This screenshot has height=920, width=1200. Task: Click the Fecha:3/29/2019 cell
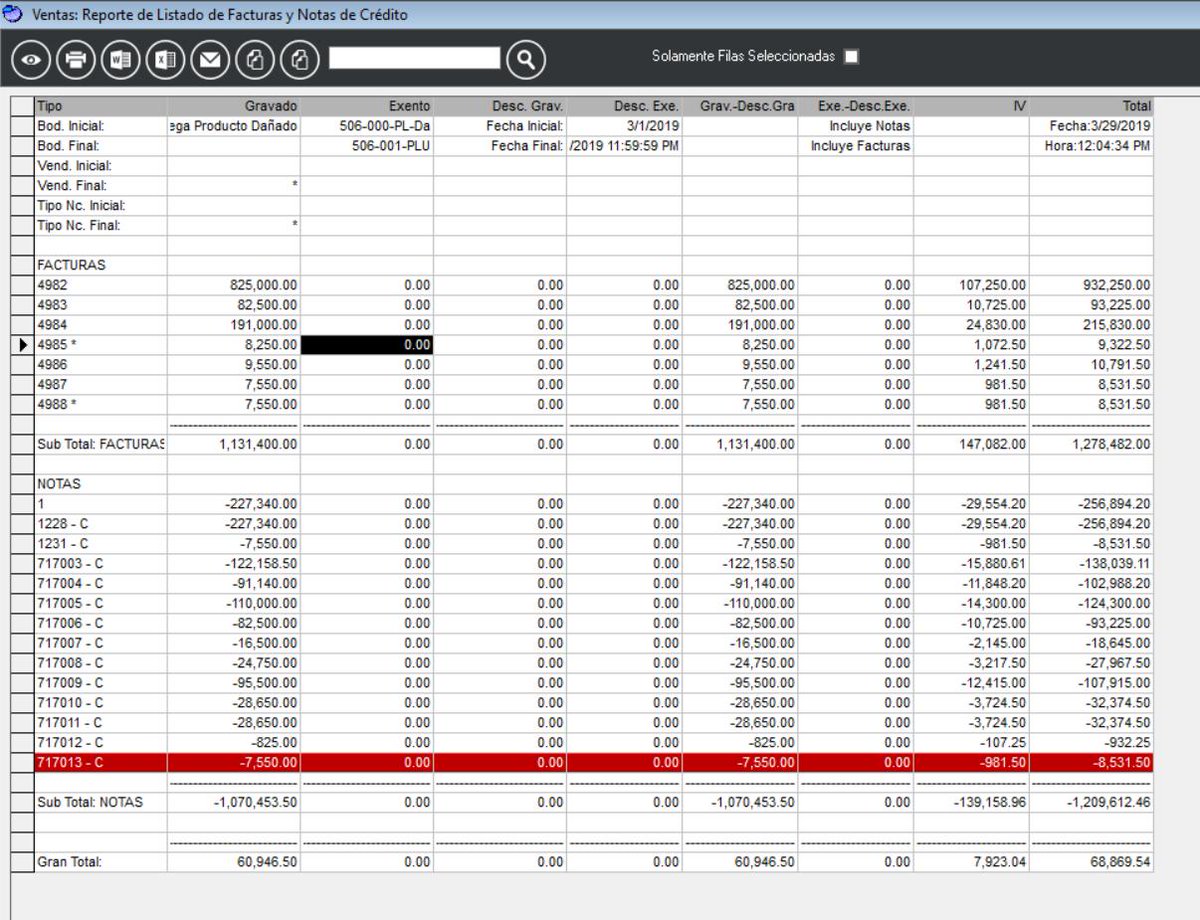[x=1091, y=126]
